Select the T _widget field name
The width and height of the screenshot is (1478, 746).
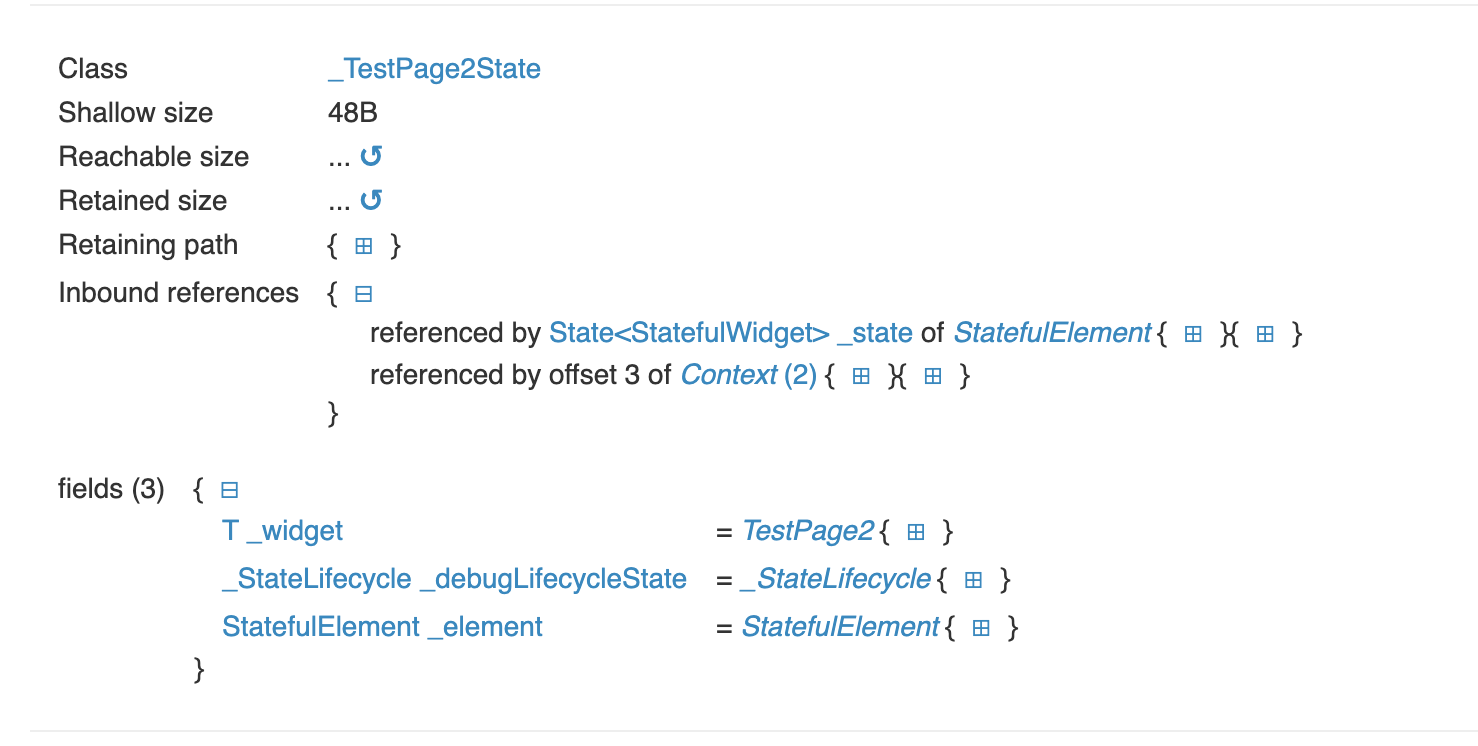click(x=282, y=531)
